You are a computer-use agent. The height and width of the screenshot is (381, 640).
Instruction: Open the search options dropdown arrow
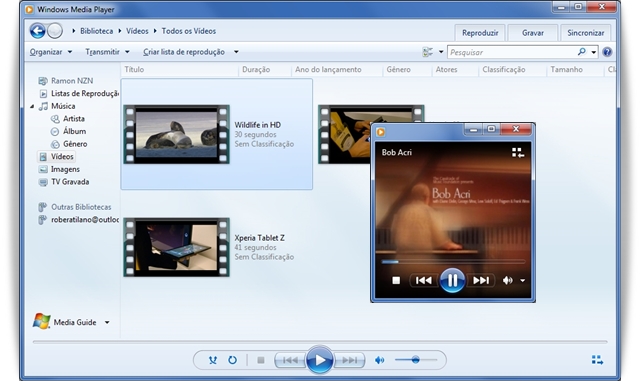593,52
